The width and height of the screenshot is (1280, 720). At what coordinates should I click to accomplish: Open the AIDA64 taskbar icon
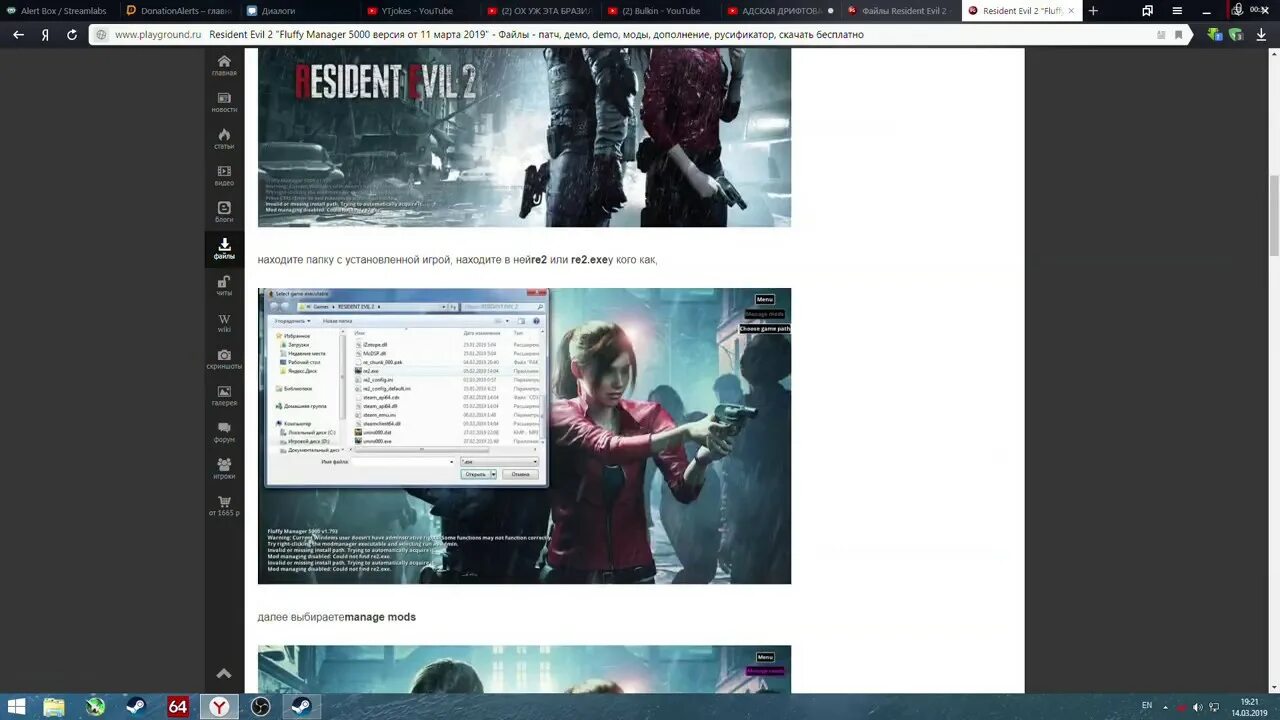[x=178, y=706]
